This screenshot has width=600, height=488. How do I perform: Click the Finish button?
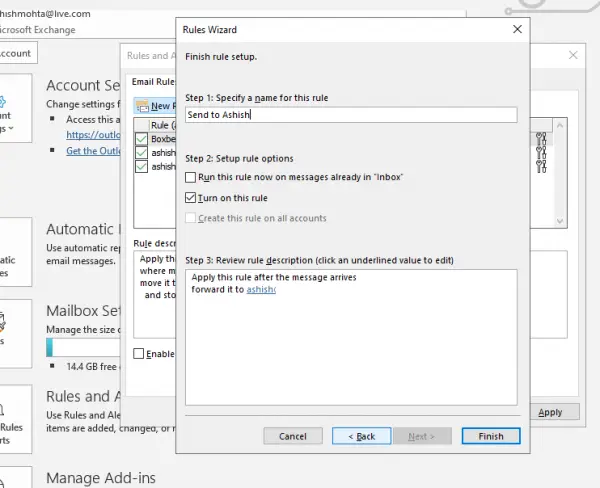tap(491, 436)
